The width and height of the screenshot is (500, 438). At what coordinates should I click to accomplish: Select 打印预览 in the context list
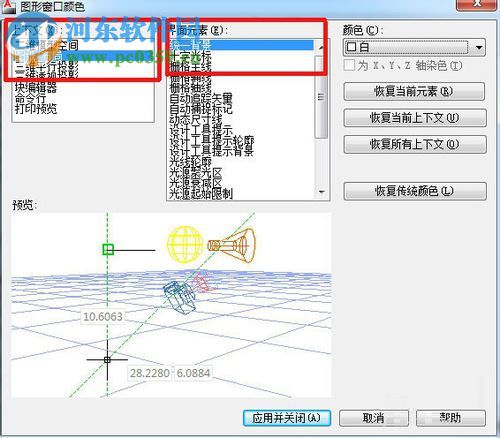coord(36,109)
